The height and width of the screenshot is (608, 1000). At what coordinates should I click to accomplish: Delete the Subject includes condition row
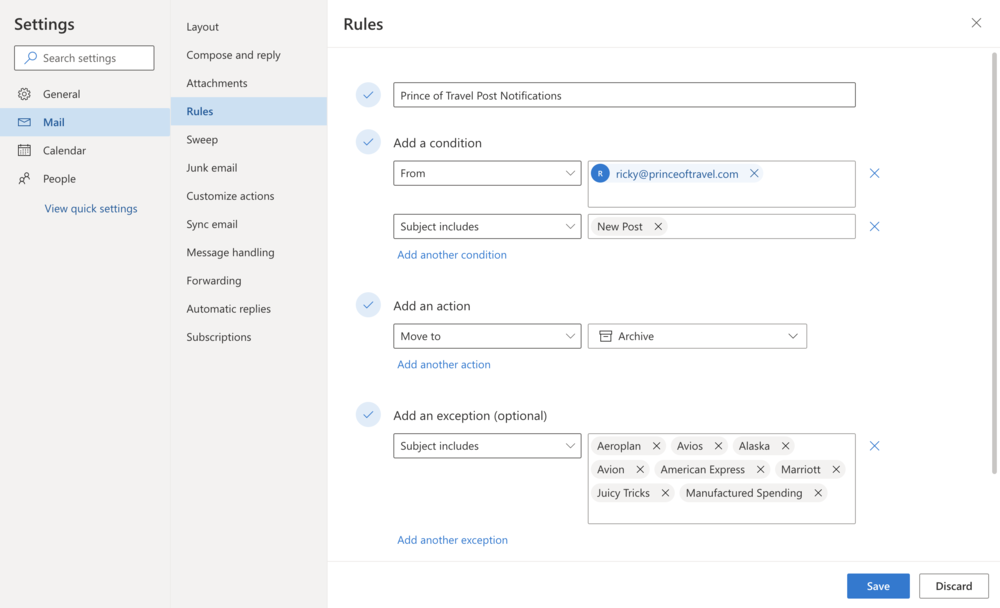point(874,227)
